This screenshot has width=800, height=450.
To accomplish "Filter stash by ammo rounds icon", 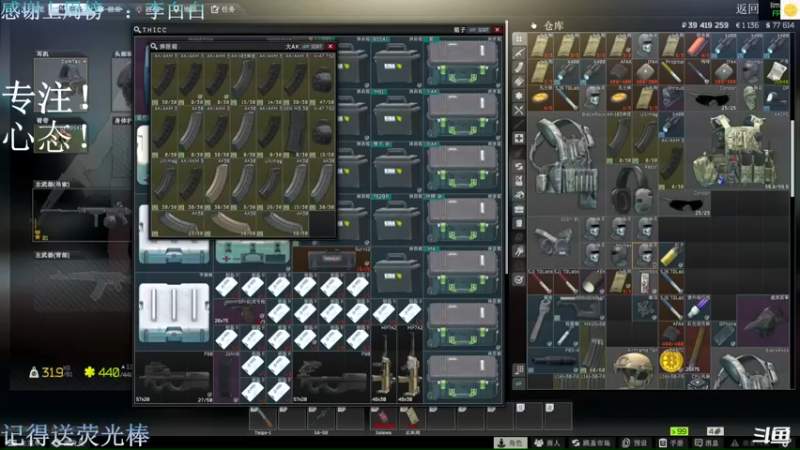I will click(x=519, y=82).
